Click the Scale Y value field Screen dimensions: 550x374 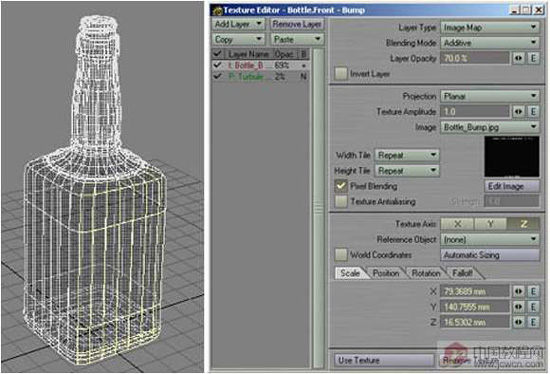pyautogui.click(x=475, y=307)
